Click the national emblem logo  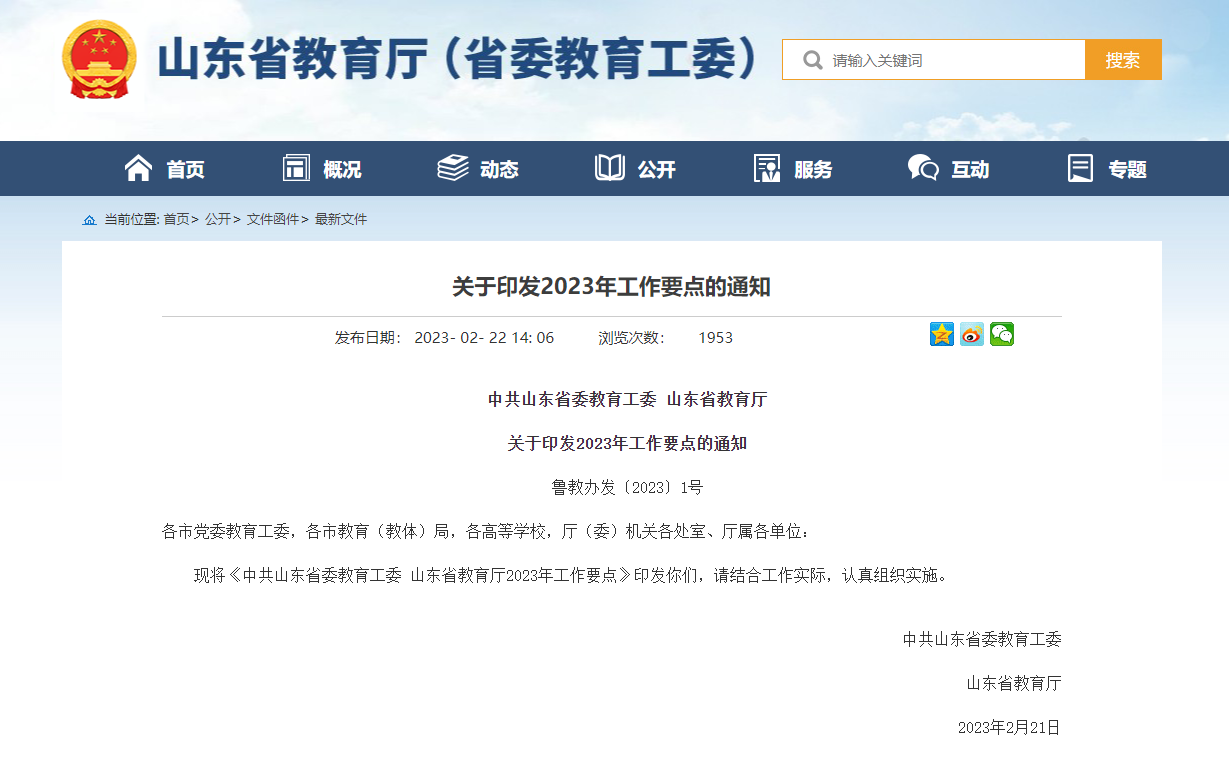point(98,60)
